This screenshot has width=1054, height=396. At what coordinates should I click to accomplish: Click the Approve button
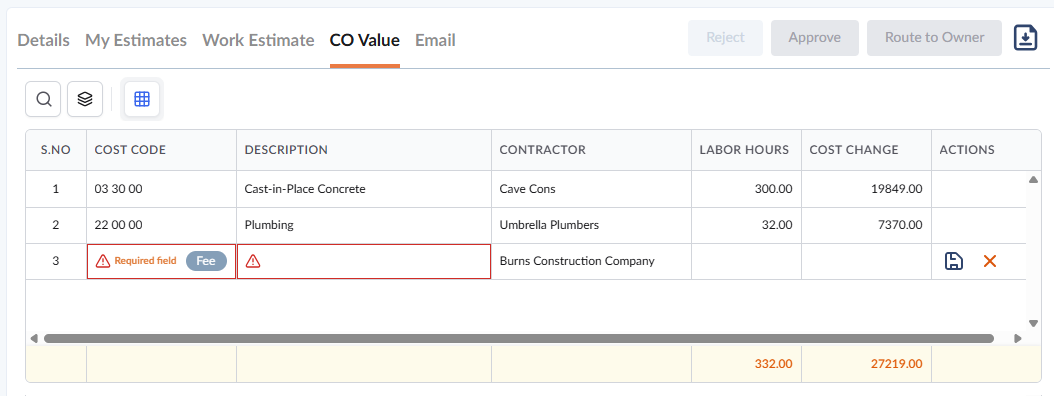tap(815, 38)
